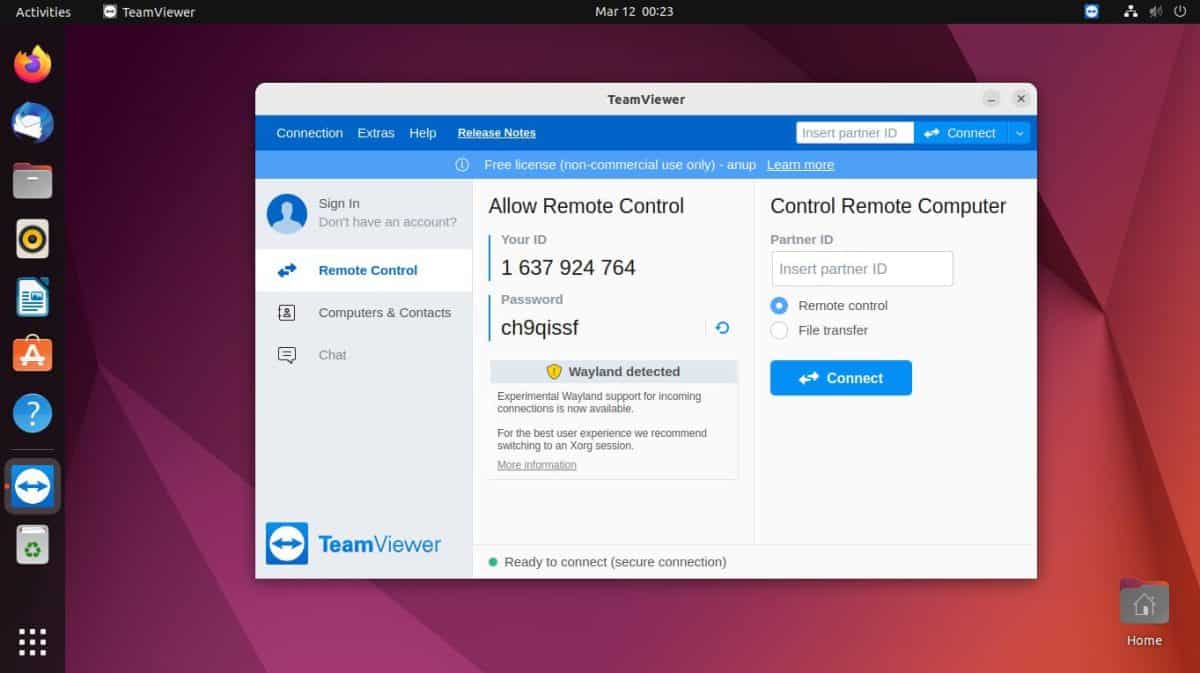
Task: Launch Firefox from the dock
Action: pos(31,62)
